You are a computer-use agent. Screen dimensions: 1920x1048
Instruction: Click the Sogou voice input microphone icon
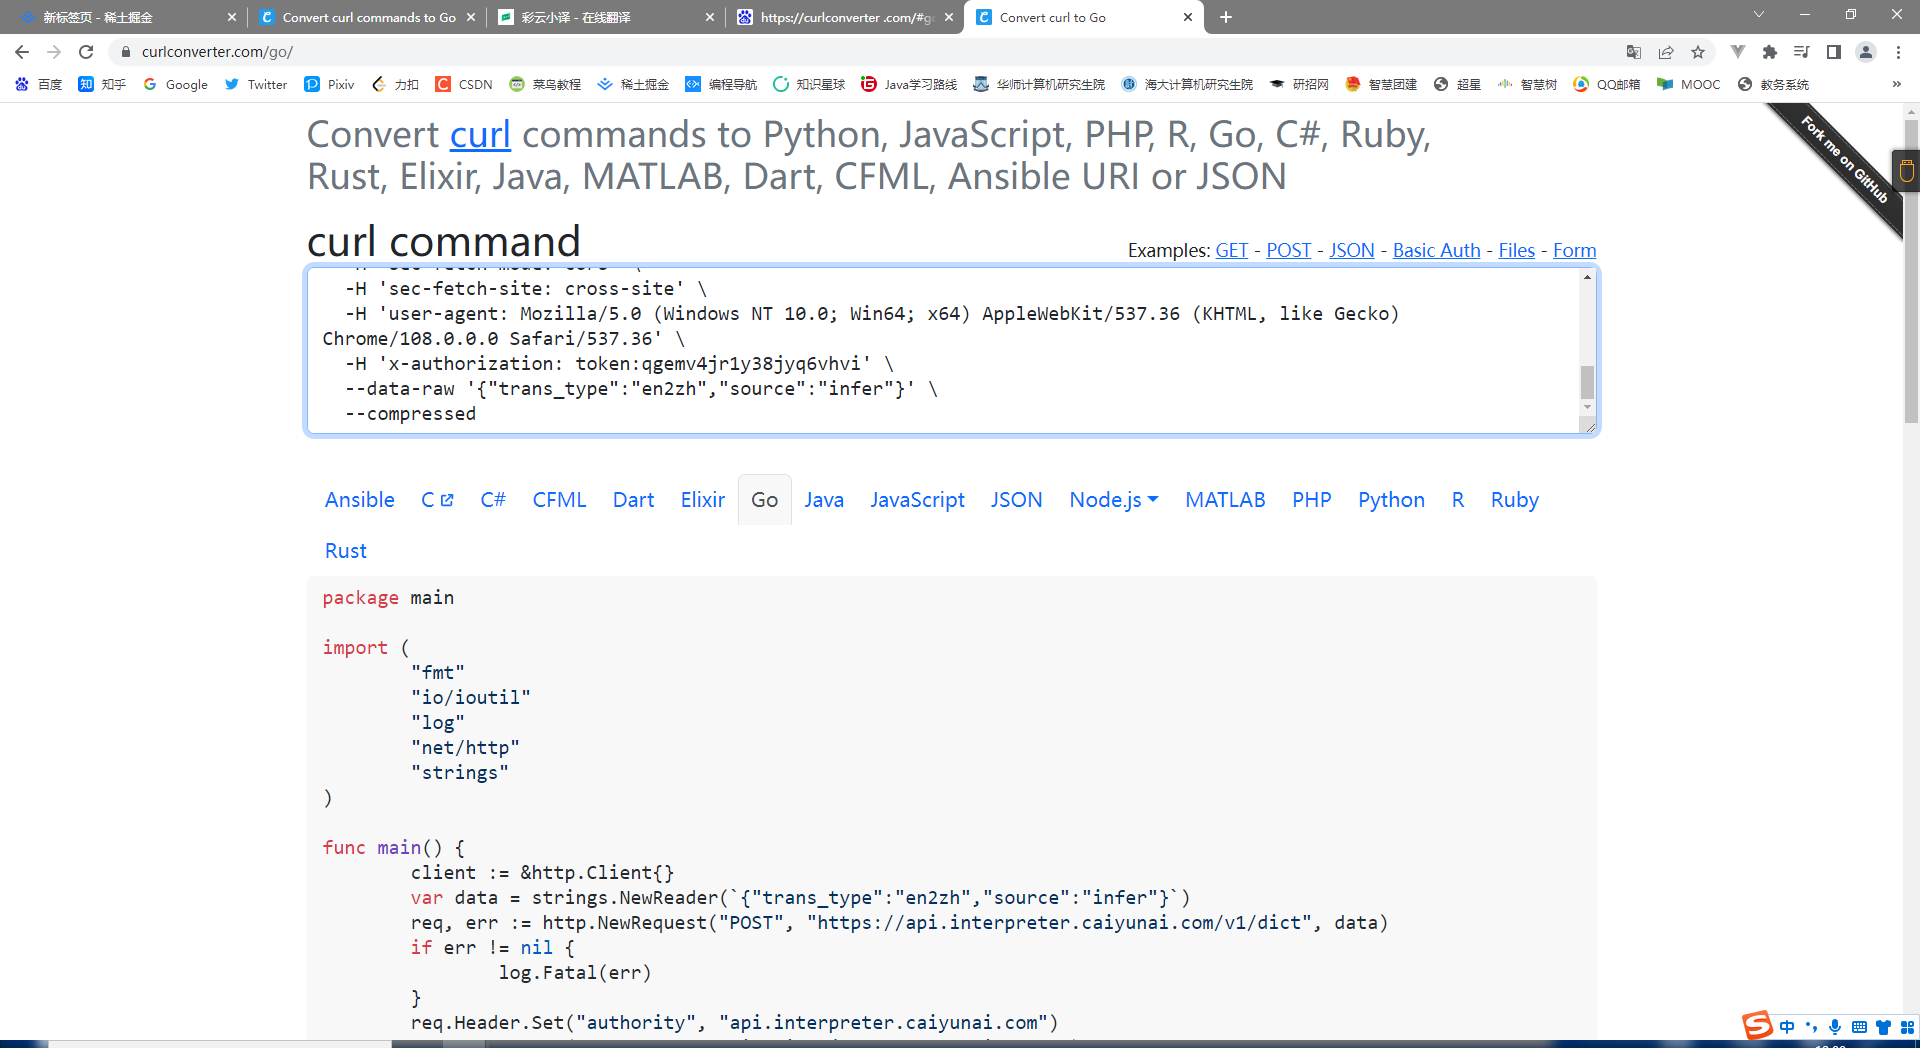click(1834, 1027)
